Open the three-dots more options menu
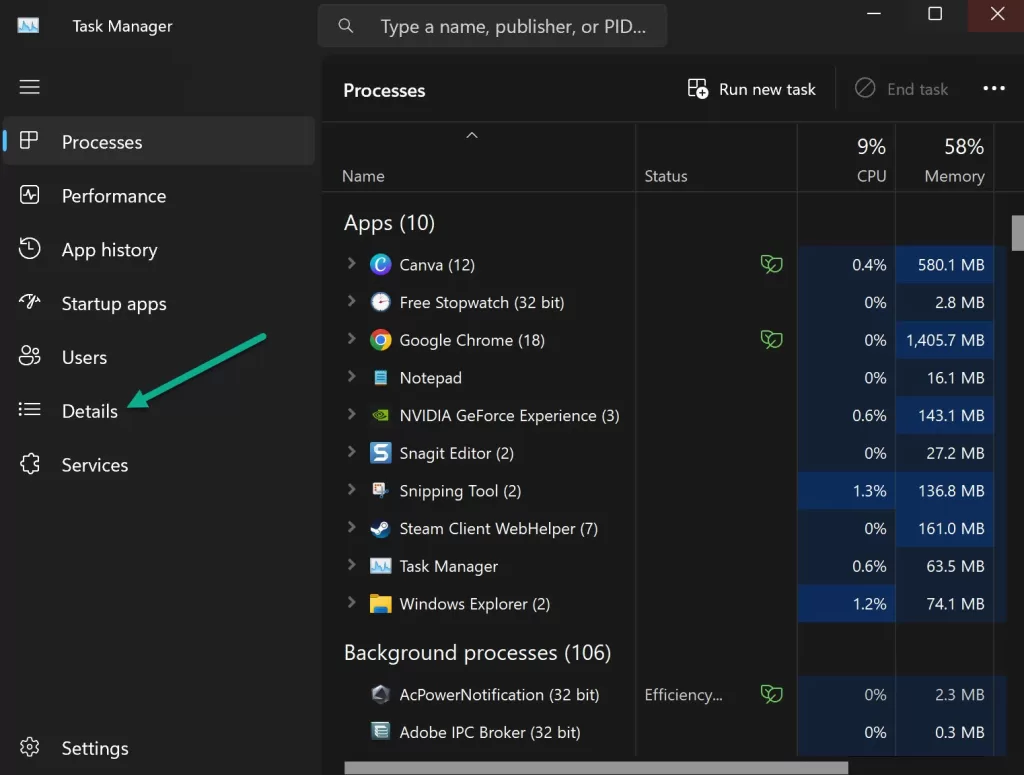 pos(994,89)
